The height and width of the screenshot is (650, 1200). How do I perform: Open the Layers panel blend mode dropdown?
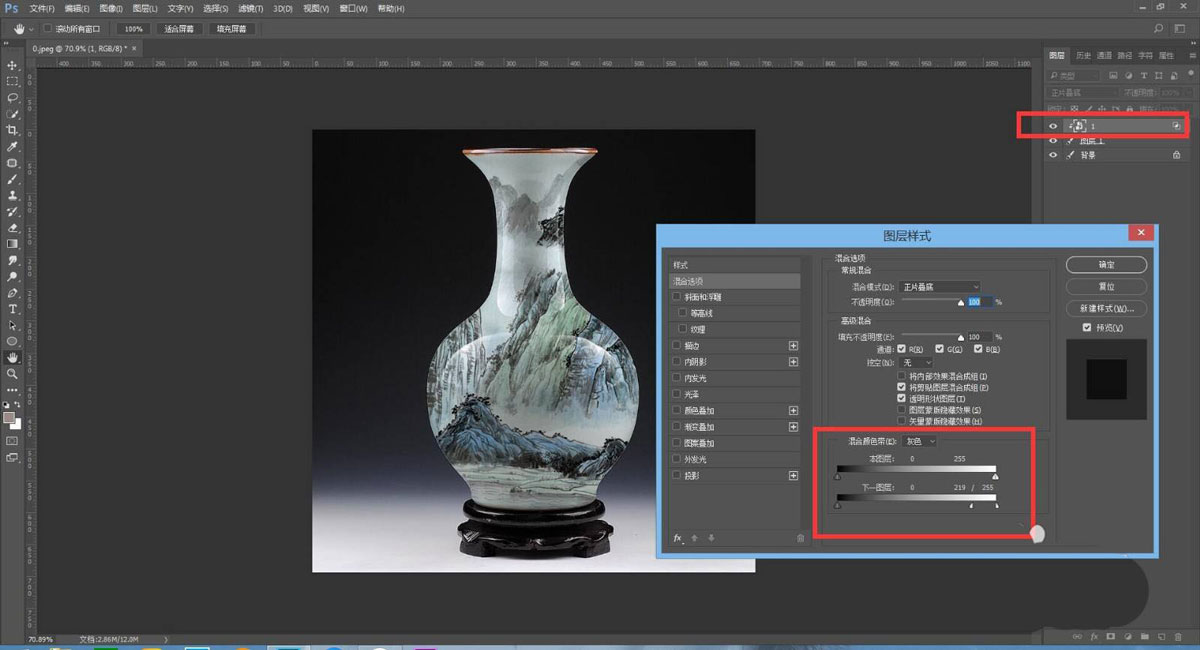pyautogui.click(x=1083, y=93)
